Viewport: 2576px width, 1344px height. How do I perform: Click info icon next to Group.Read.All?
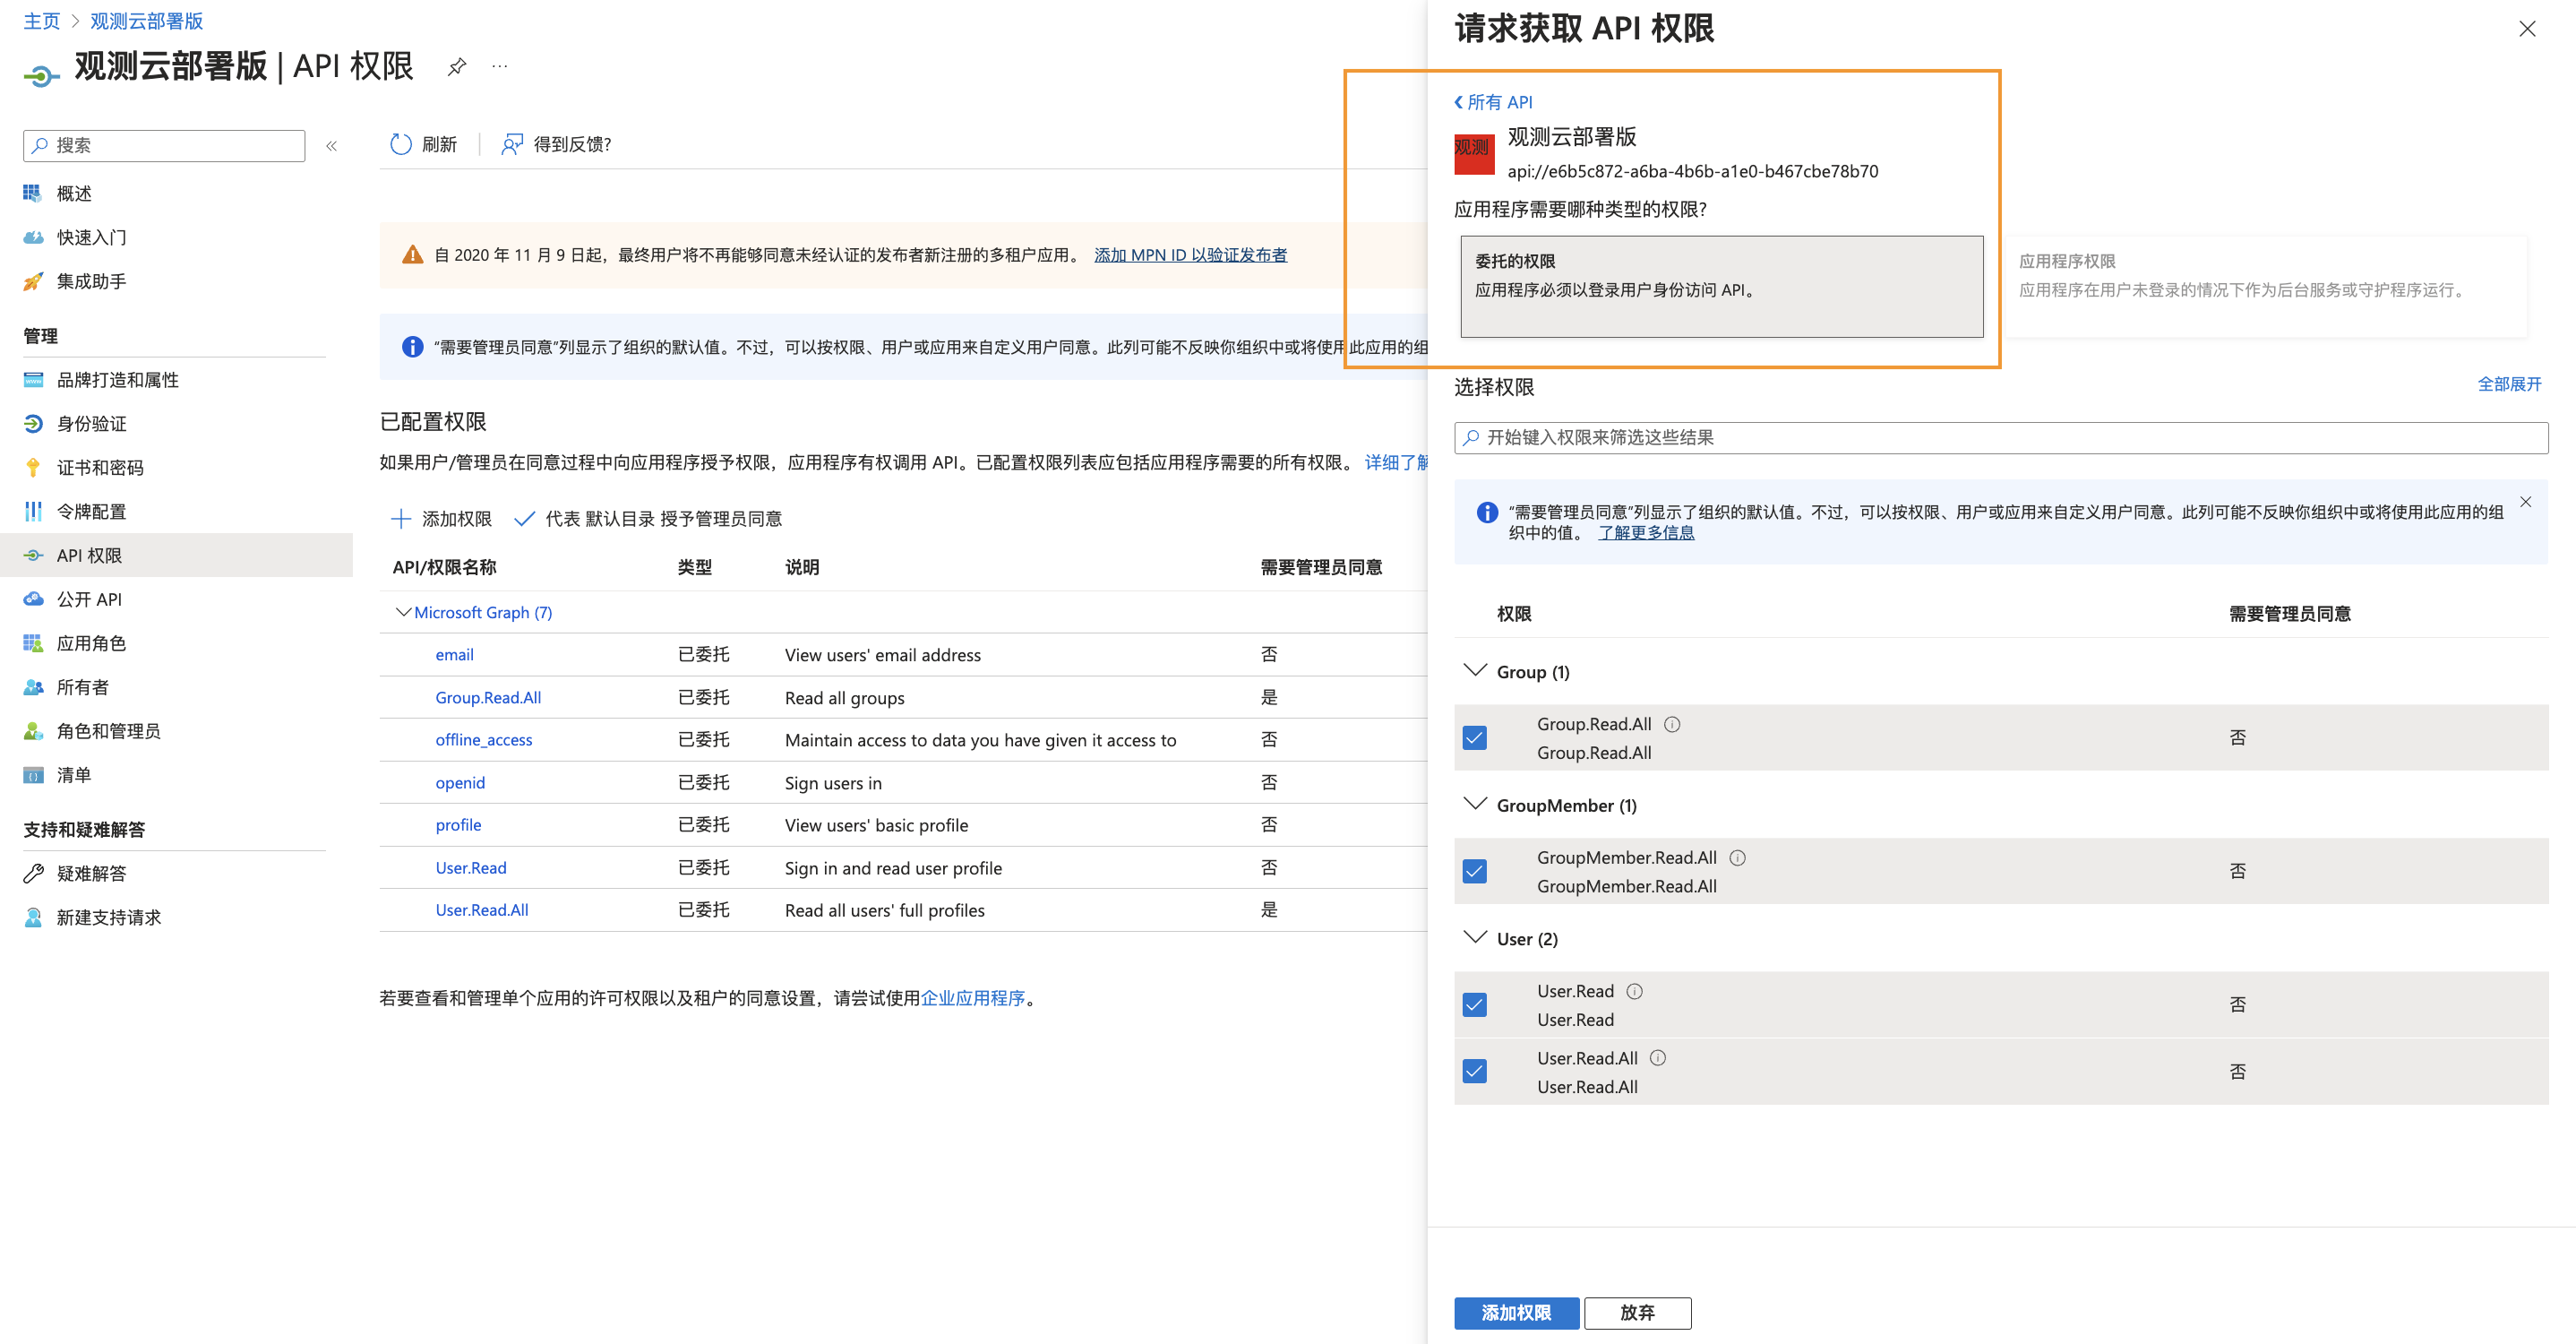pos(1672,724)
